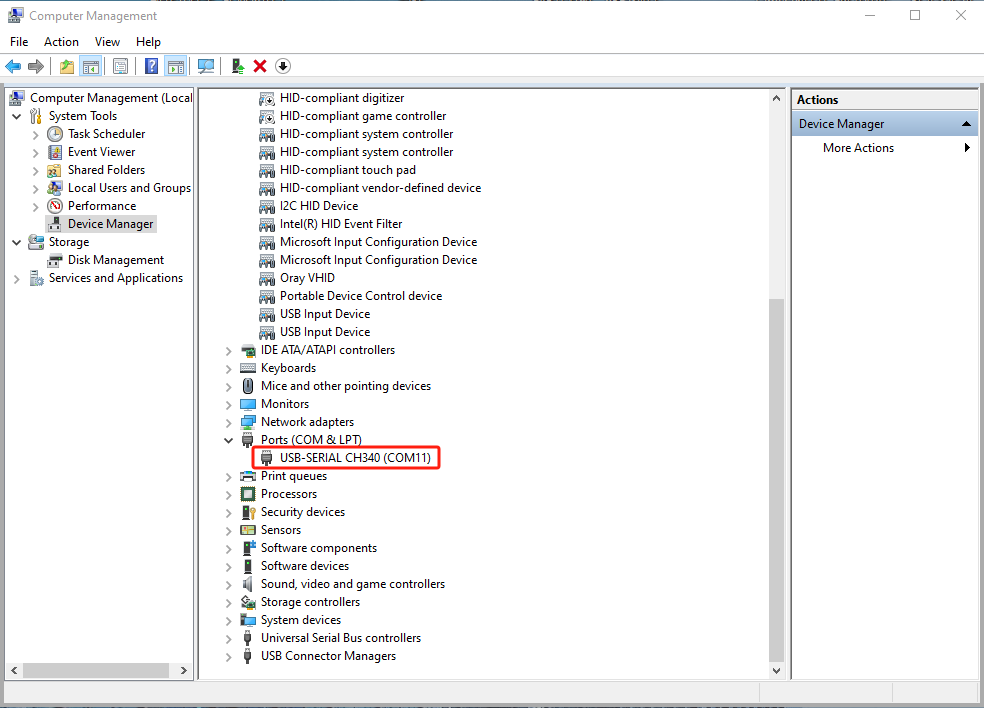Click Scan for hardware changes icon
This screenshot has height=708, width=984.
(206, 66)
